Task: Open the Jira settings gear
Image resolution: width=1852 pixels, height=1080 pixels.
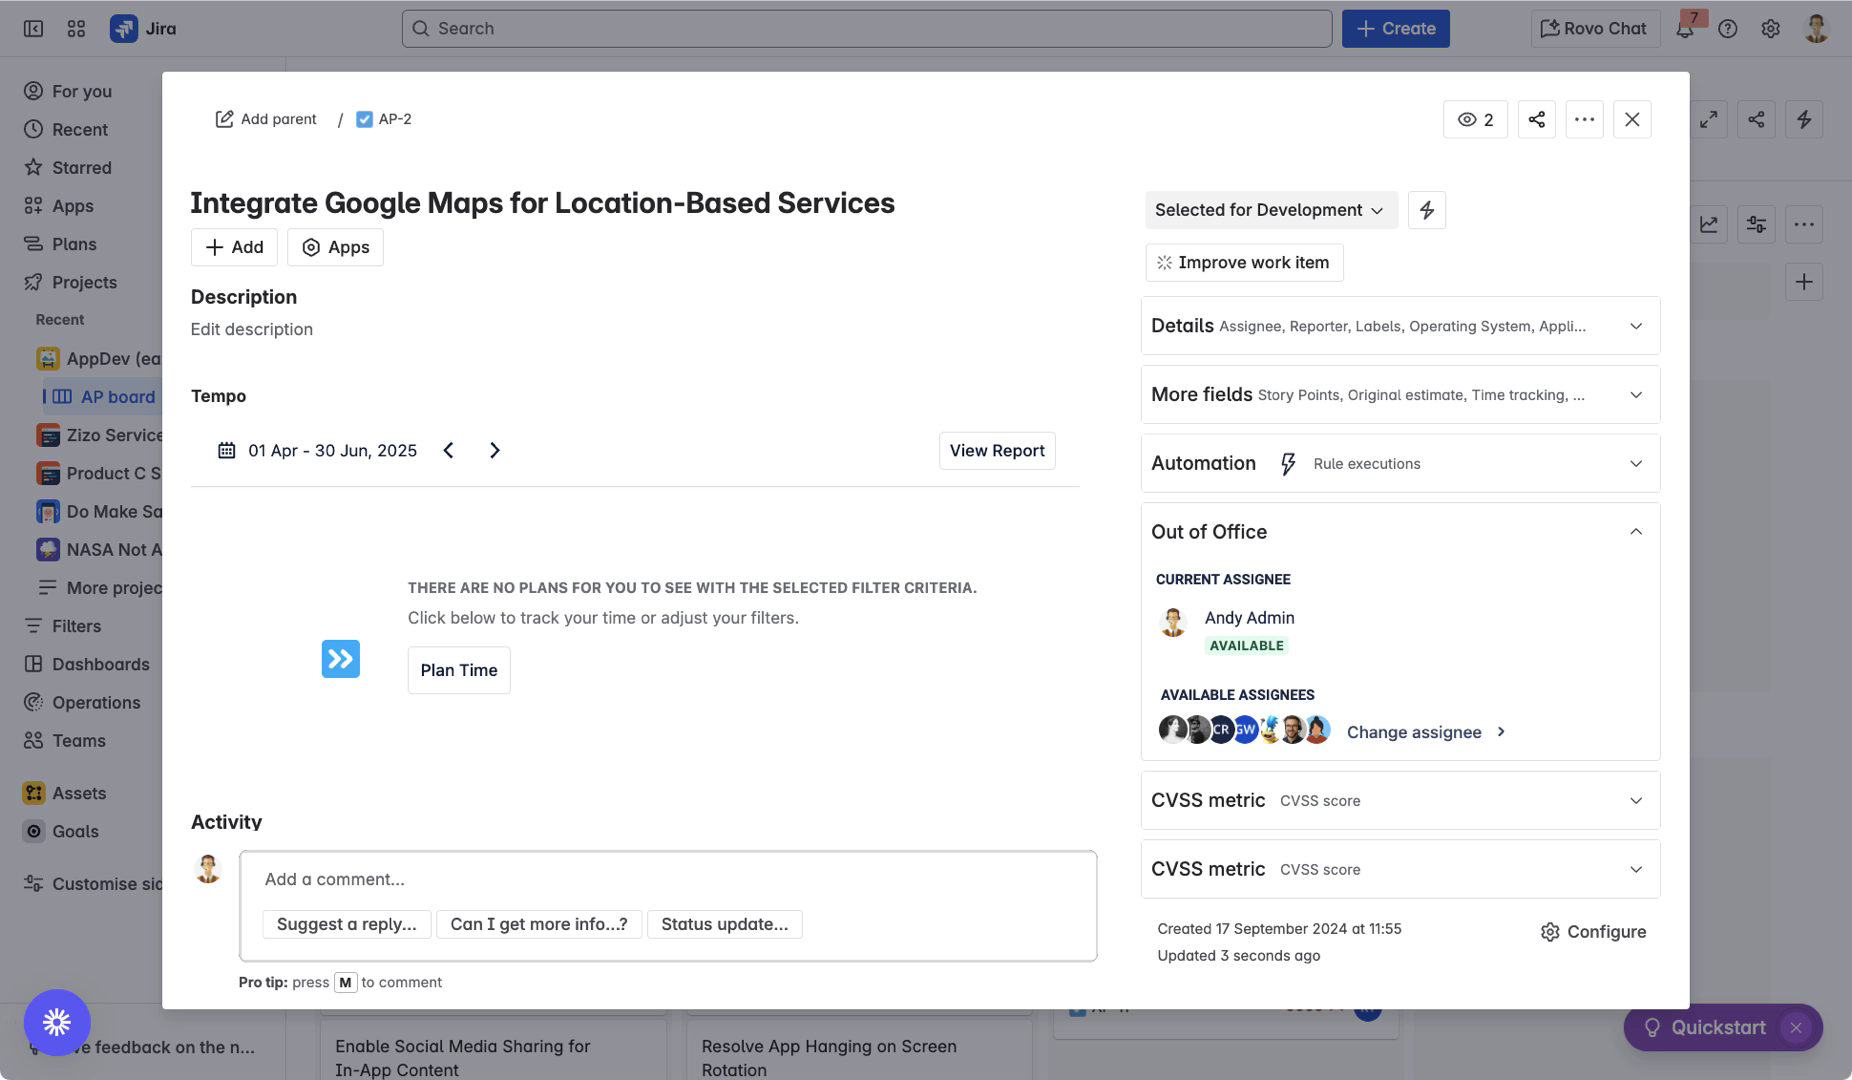Action: [1770, 29]
